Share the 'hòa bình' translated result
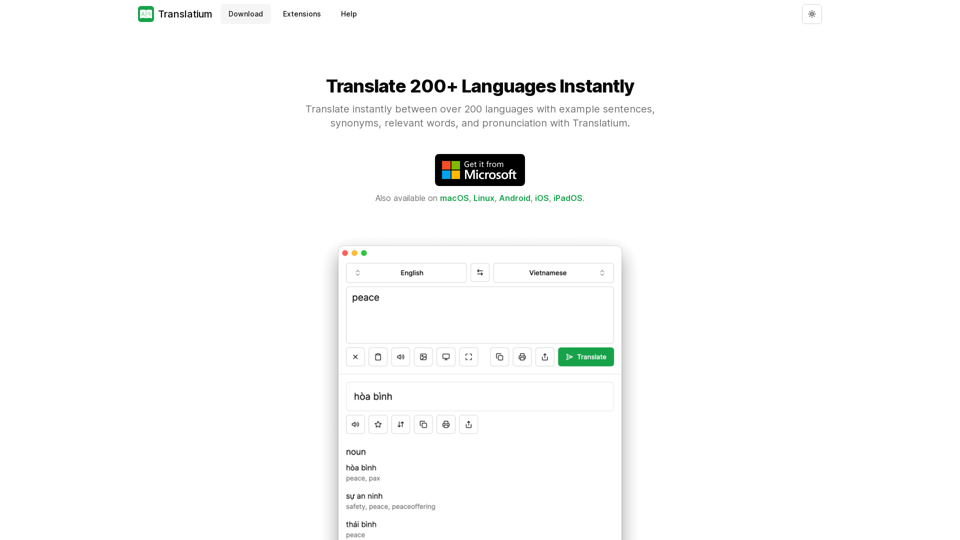Viewport: 960px width, 540px height. [468, 424]
